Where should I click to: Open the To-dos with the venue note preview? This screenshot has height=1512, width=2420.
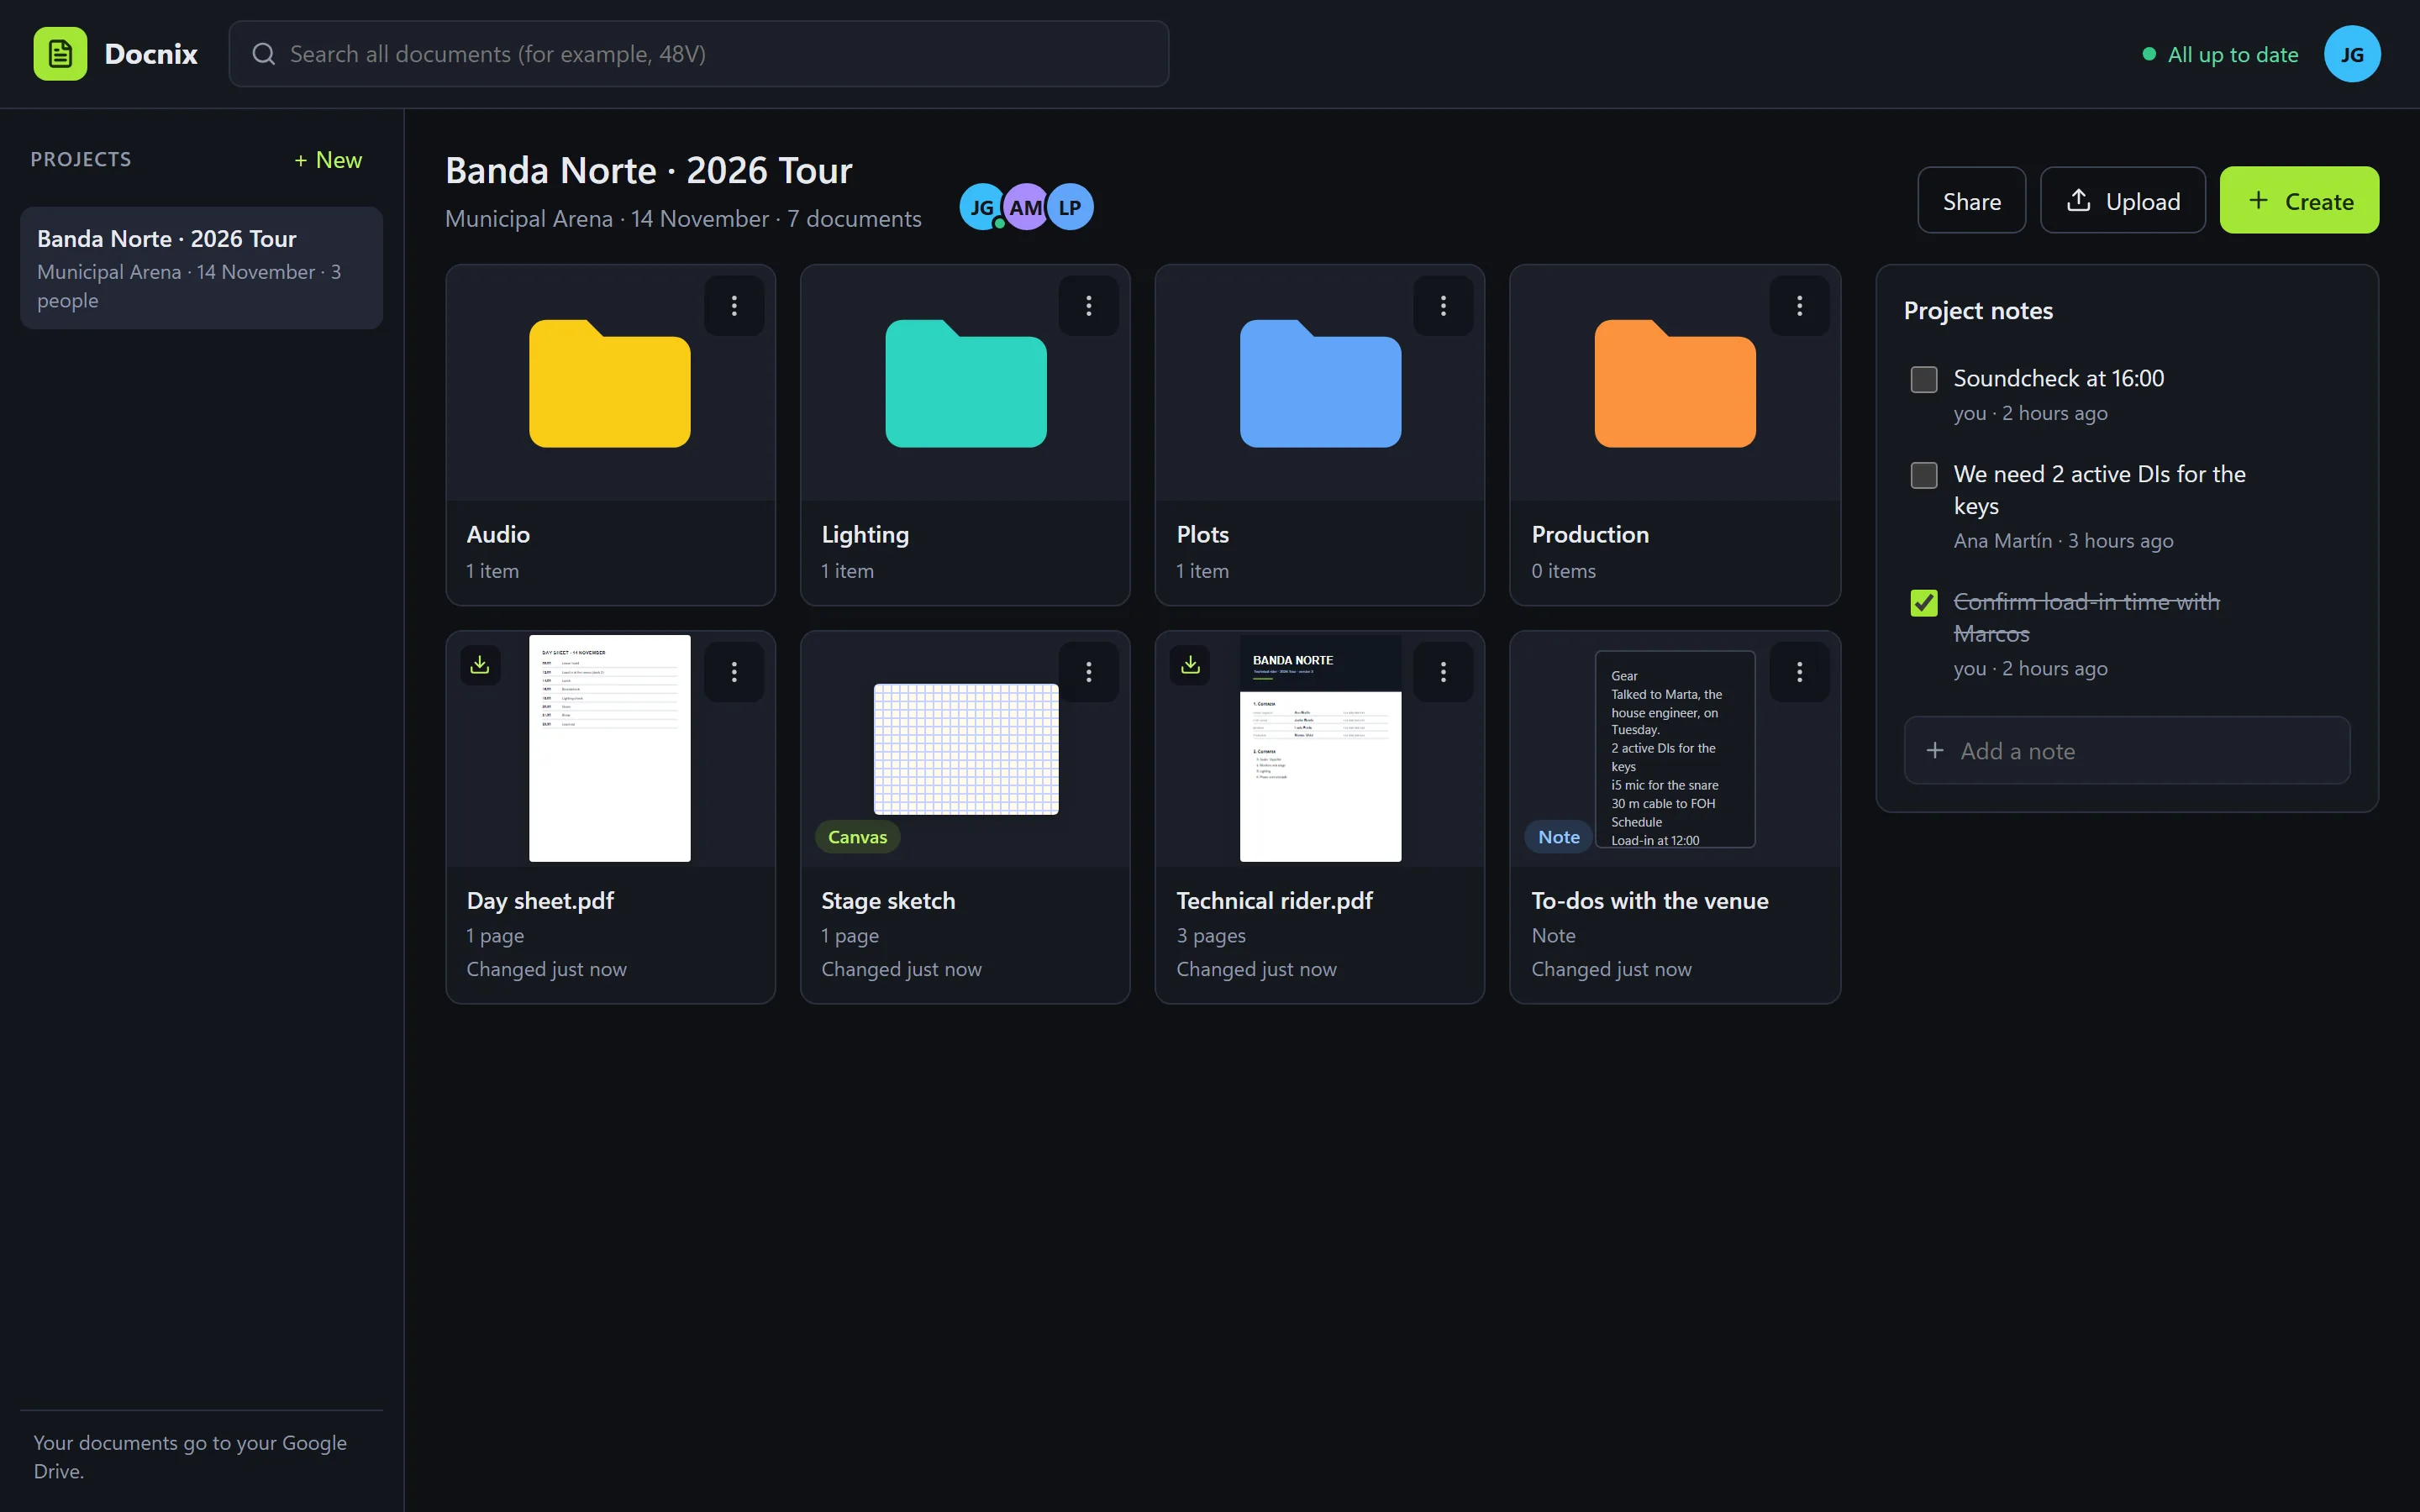pyautogui.click(x=1675, y=749)
